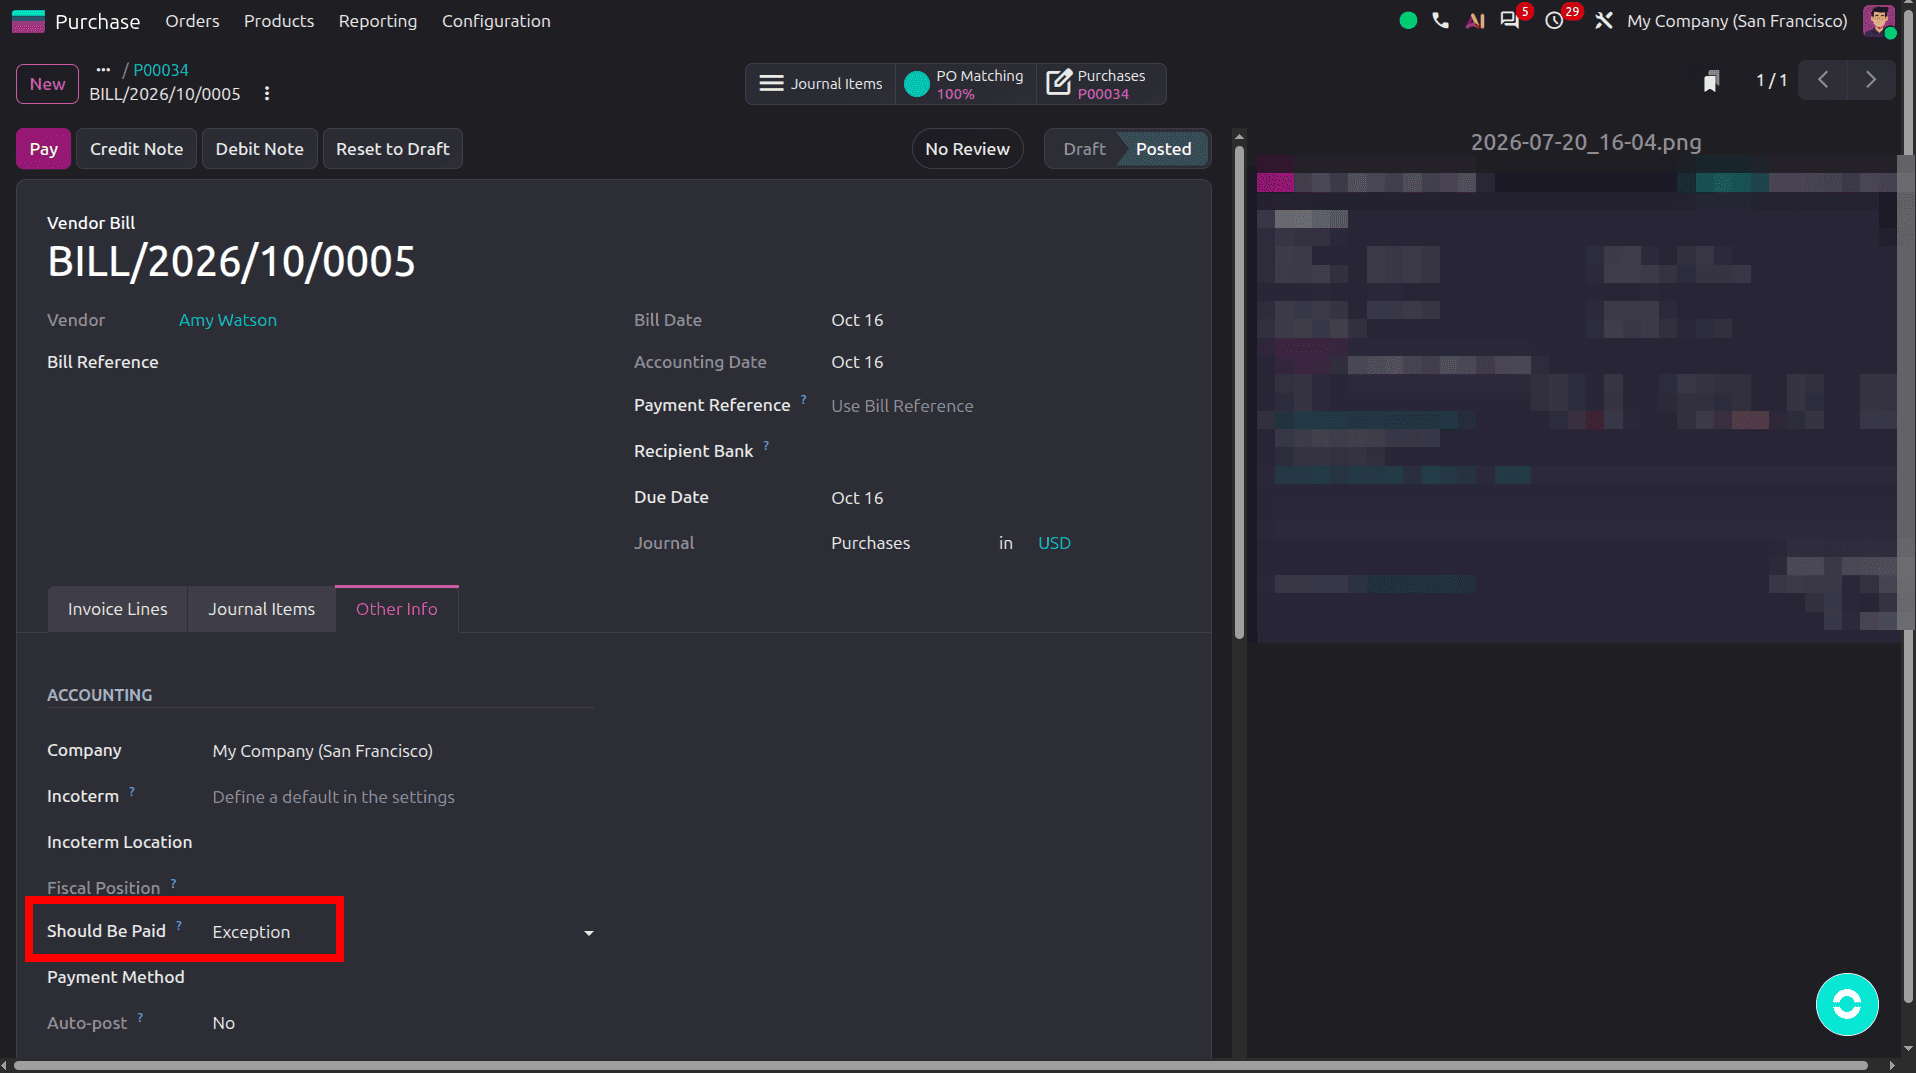Select the Other Info tab
This screenshot has height=1073, width=1916.
pyautogui.click(x=397, y=609)
